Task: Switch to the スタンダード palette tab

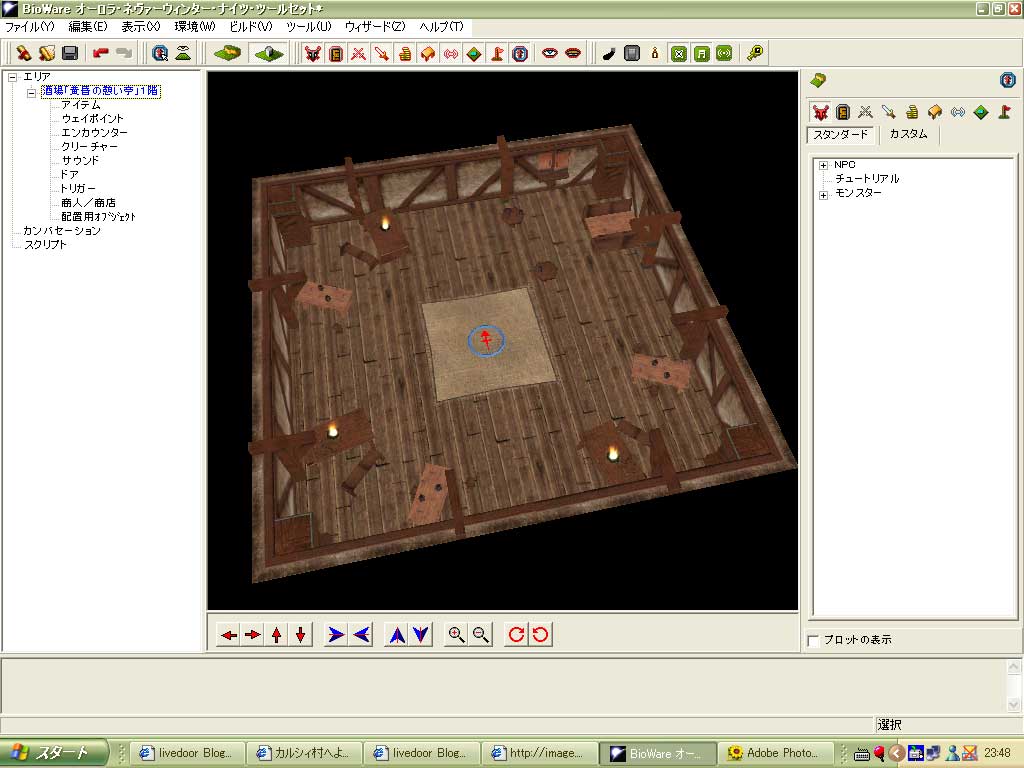Action: [840, 135]
